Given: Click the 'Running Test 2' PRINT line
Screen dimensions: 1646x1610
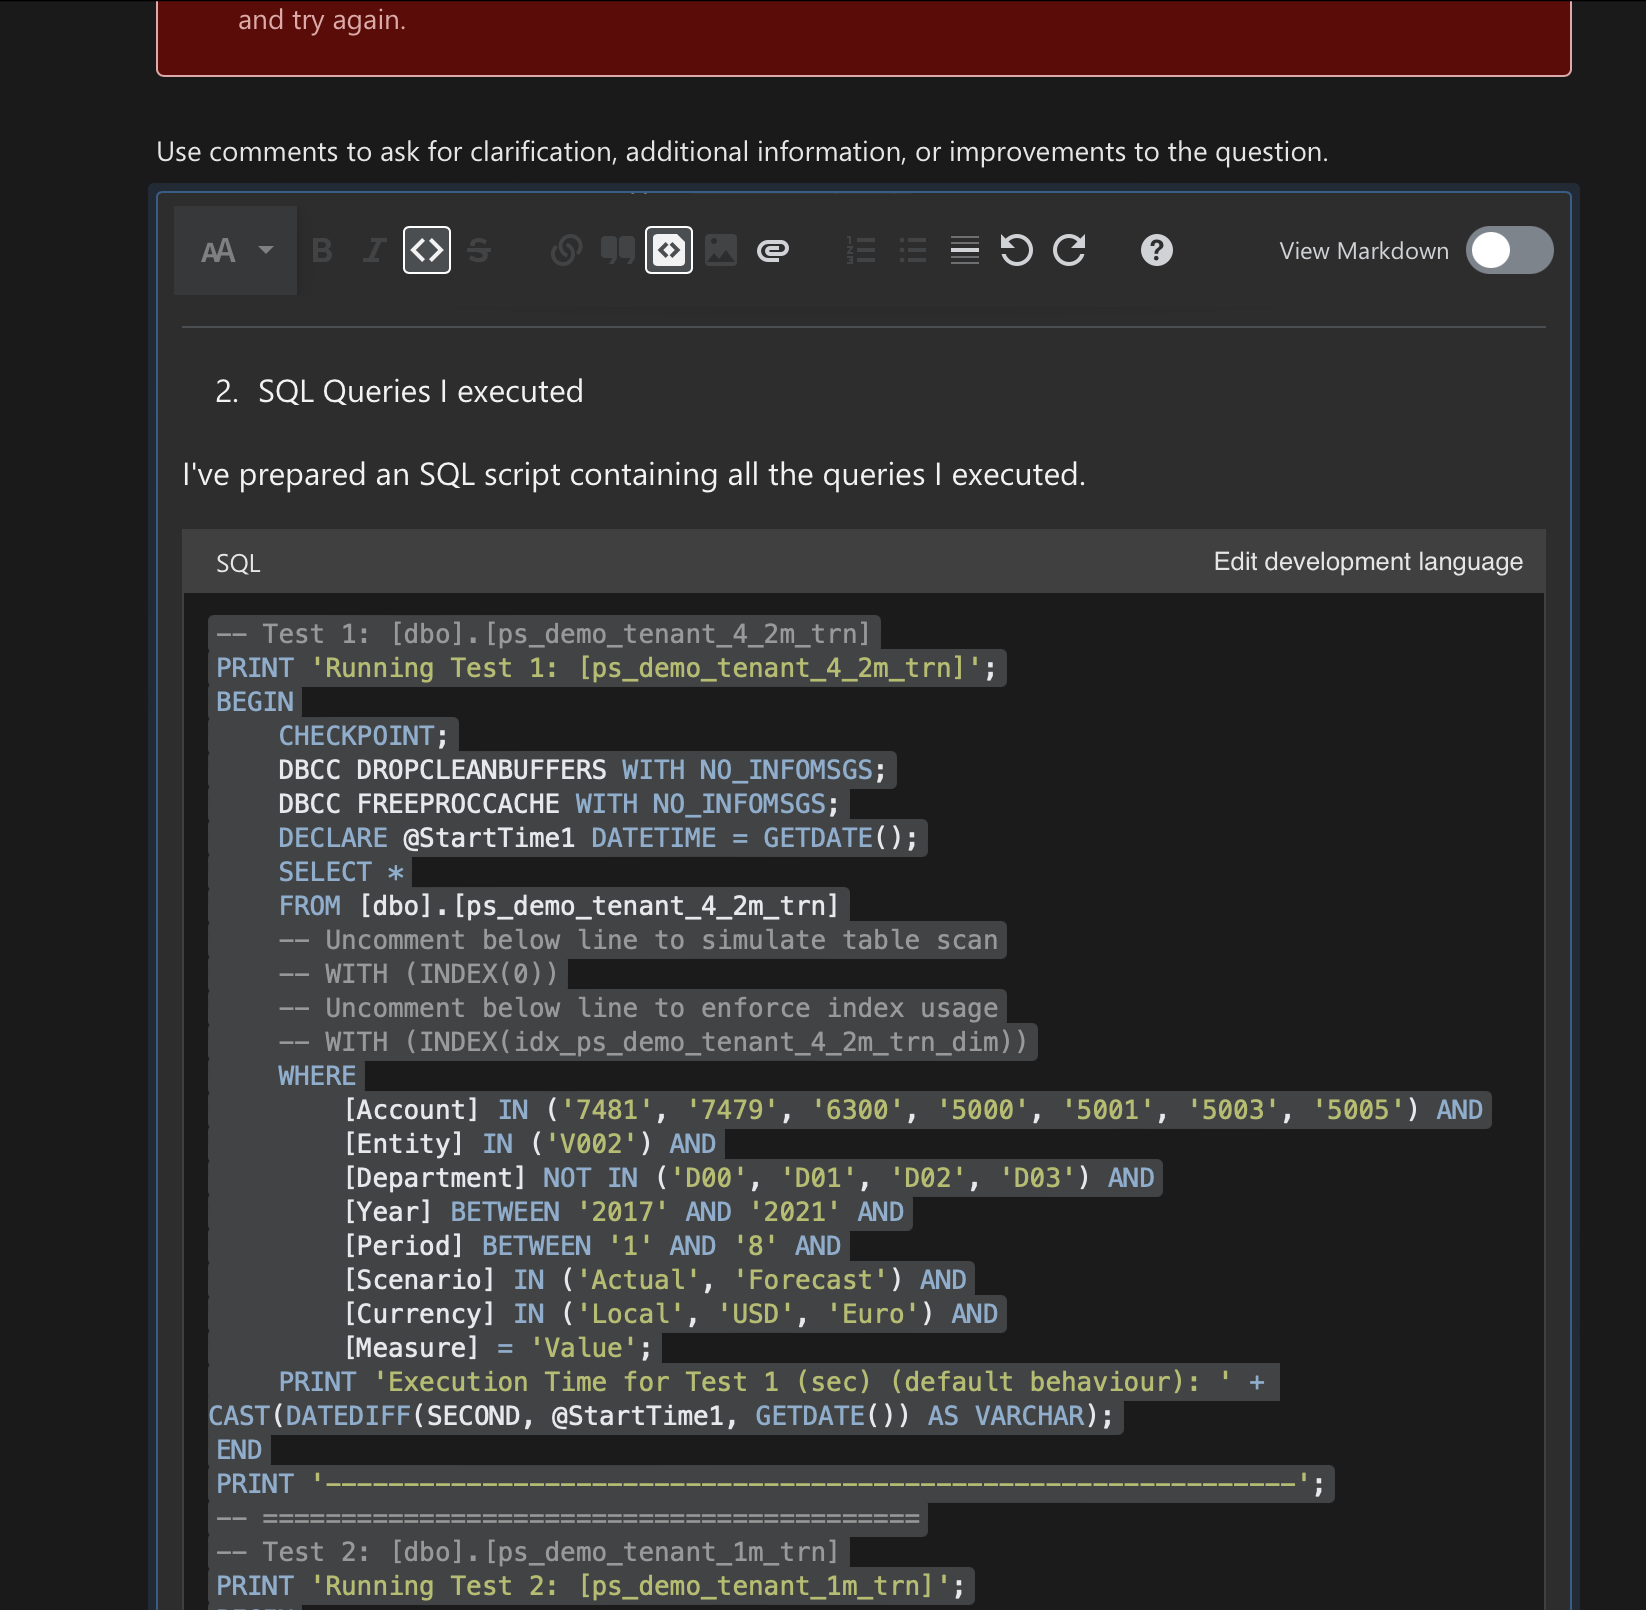Looking at the screenshot, I should 590,1586.
